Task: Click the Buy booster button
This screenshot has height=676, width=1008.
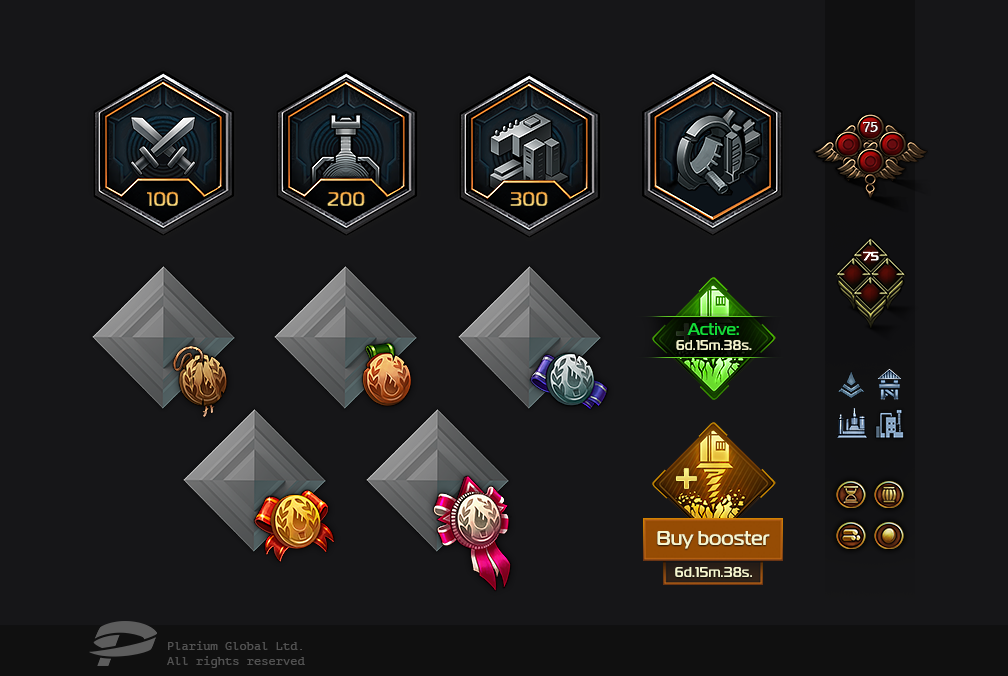Action: click(x=713, y=538)
